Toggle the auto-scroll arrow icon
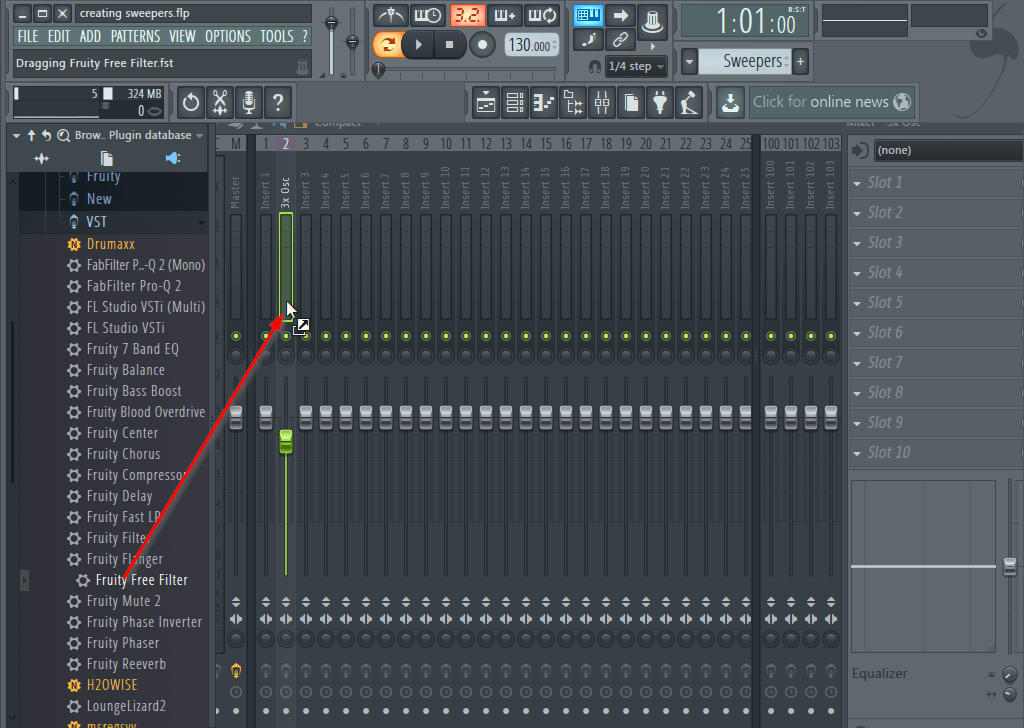 [620, 15]
